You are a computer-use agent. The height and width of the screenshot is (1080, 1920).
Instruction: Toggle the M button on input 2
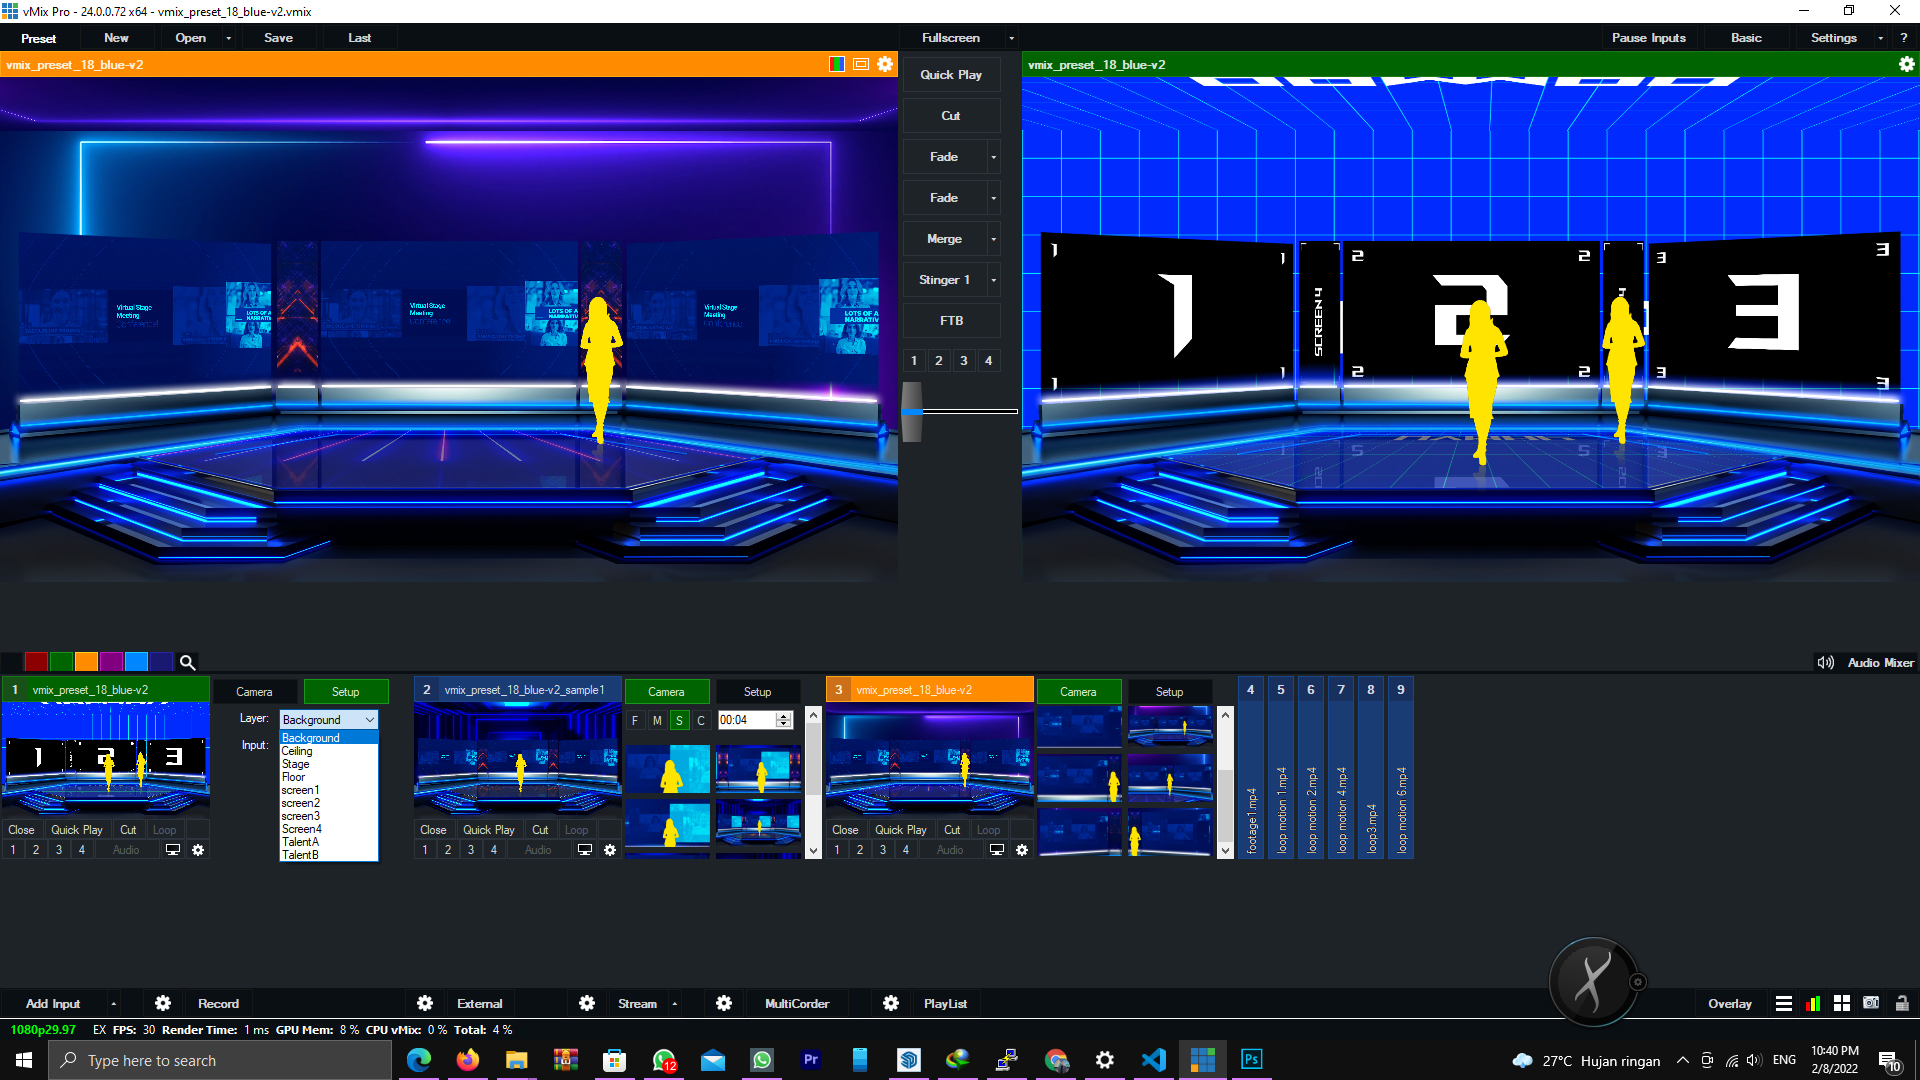pos(657,720)
